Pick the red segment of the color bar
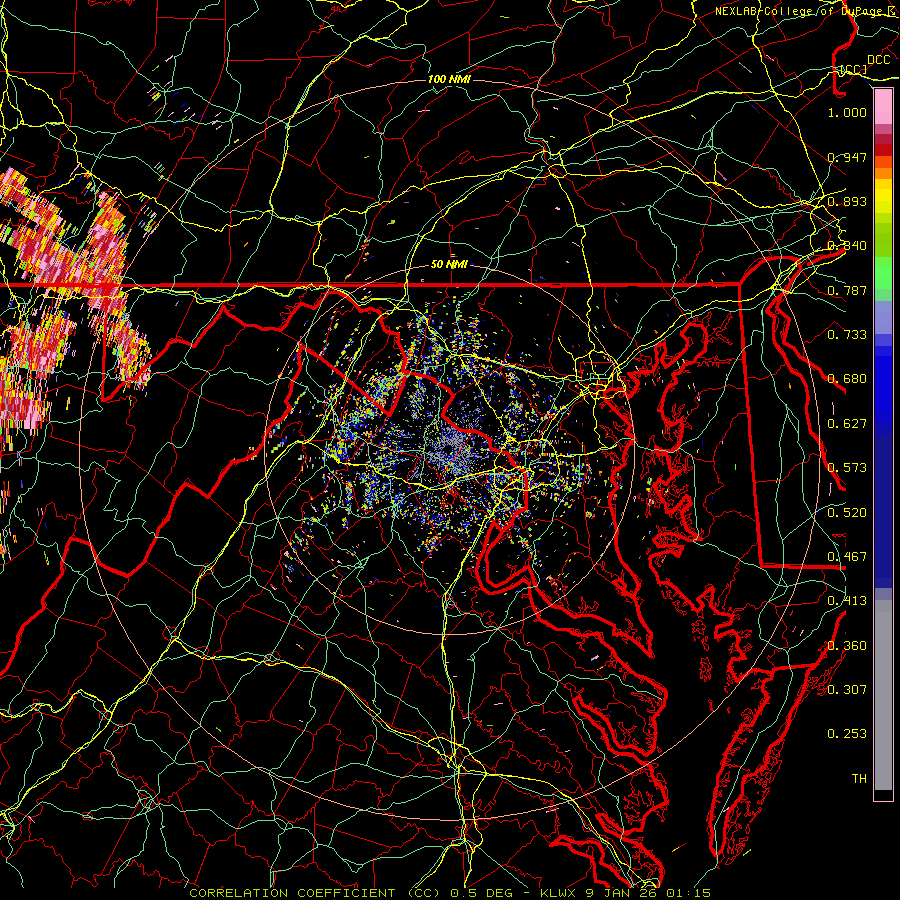 coord(883,149)
